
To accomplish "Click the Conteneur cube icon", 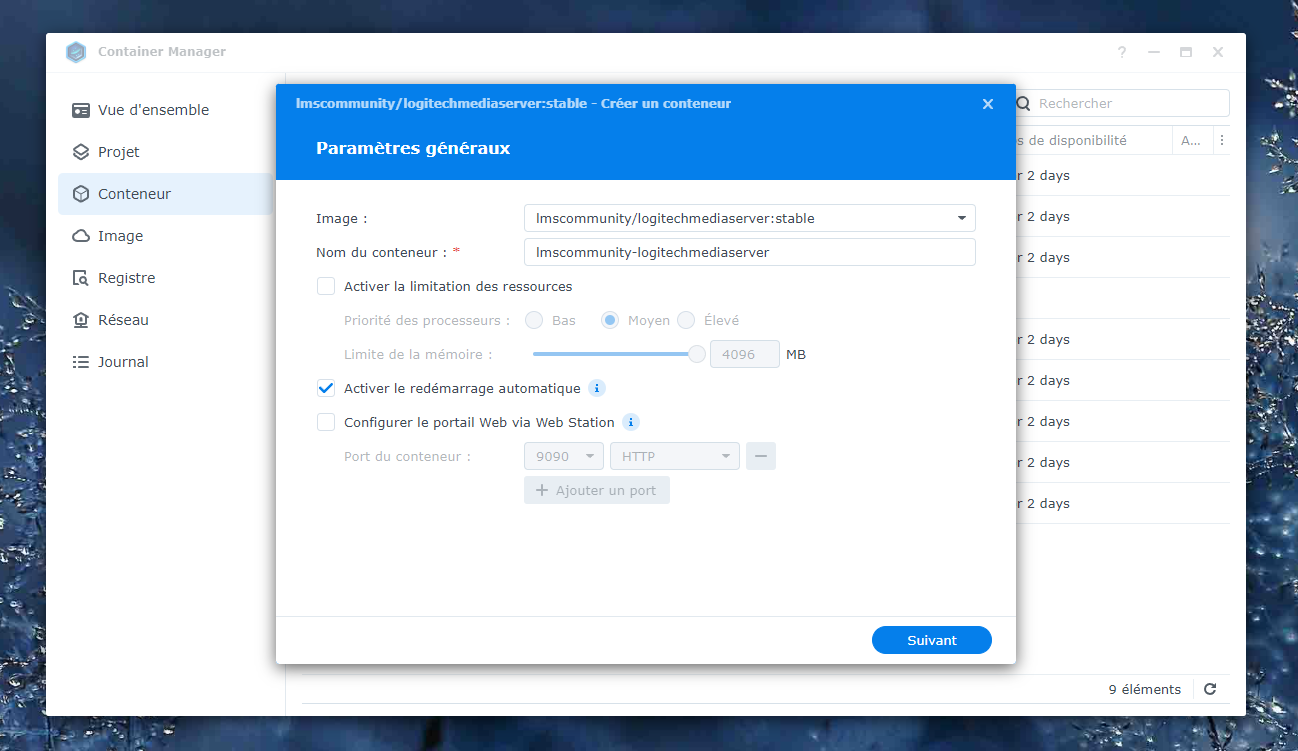I will pos(81,194).
